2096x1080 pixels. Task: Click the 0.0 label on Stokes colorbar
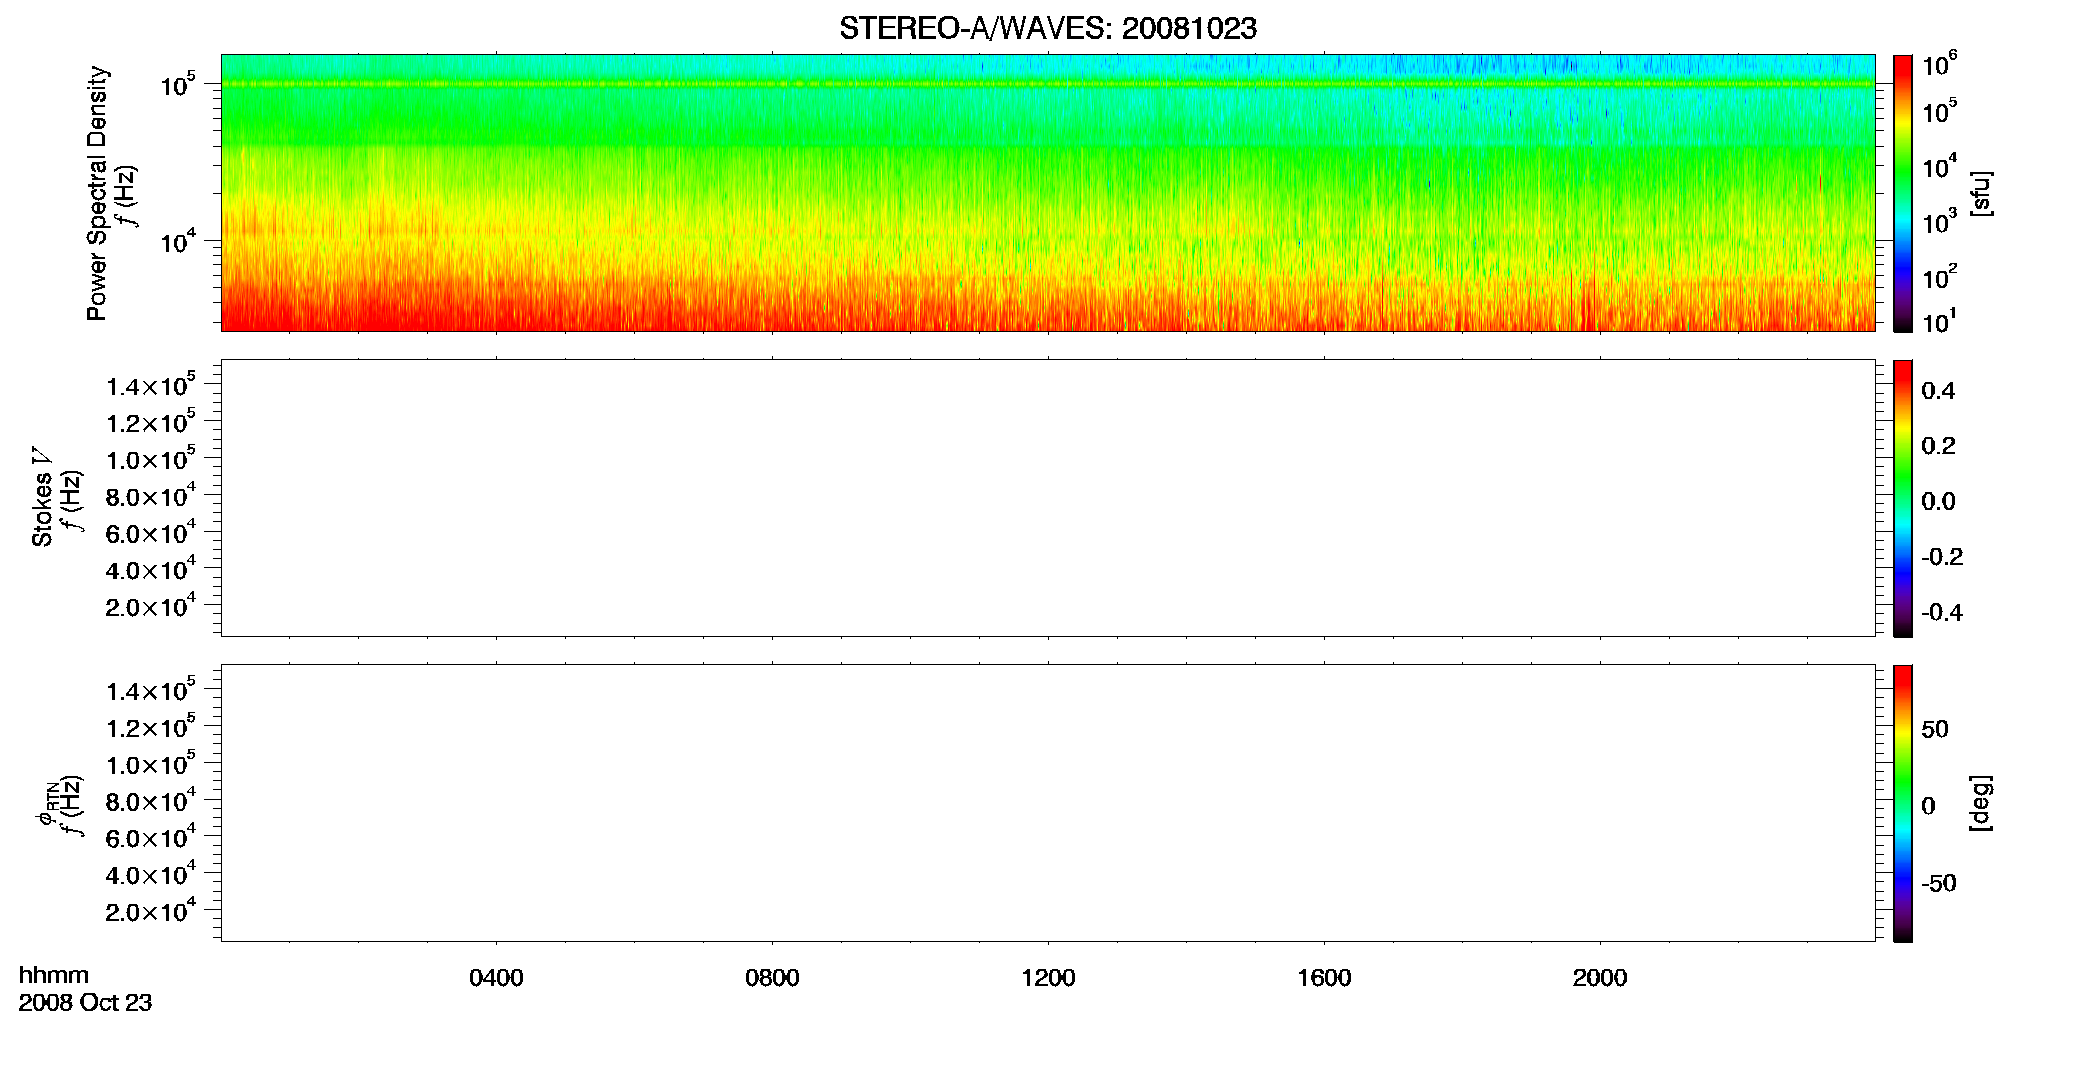[x=1938, y=502]
